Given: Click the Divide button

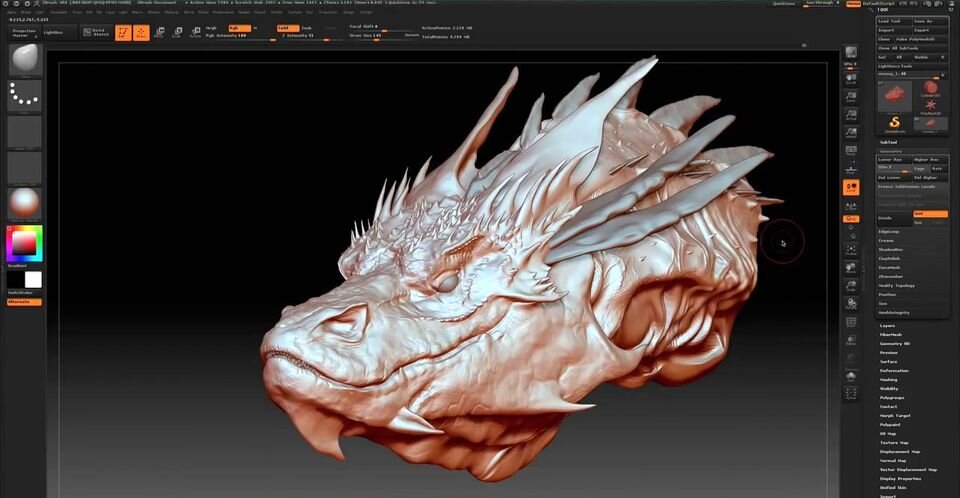Looking at the screenshot, I should pos(894,218).
